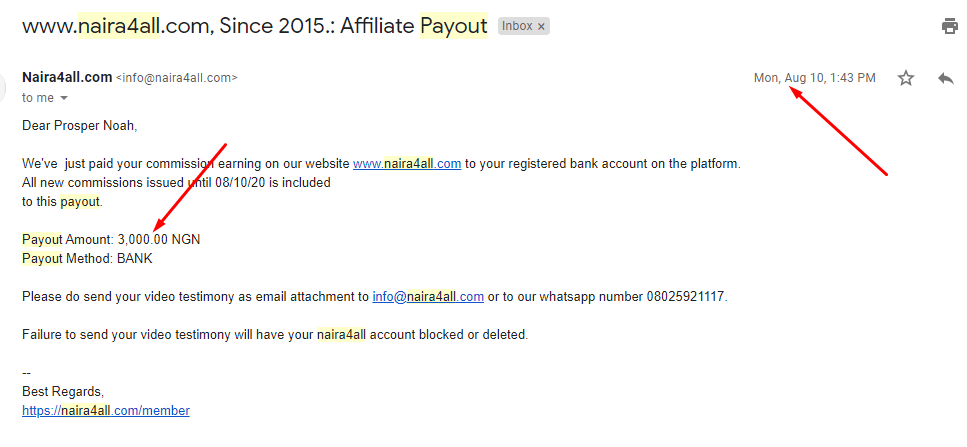
Task: Click the info@naira4all.com link in the body
Action: click(428, 297)
